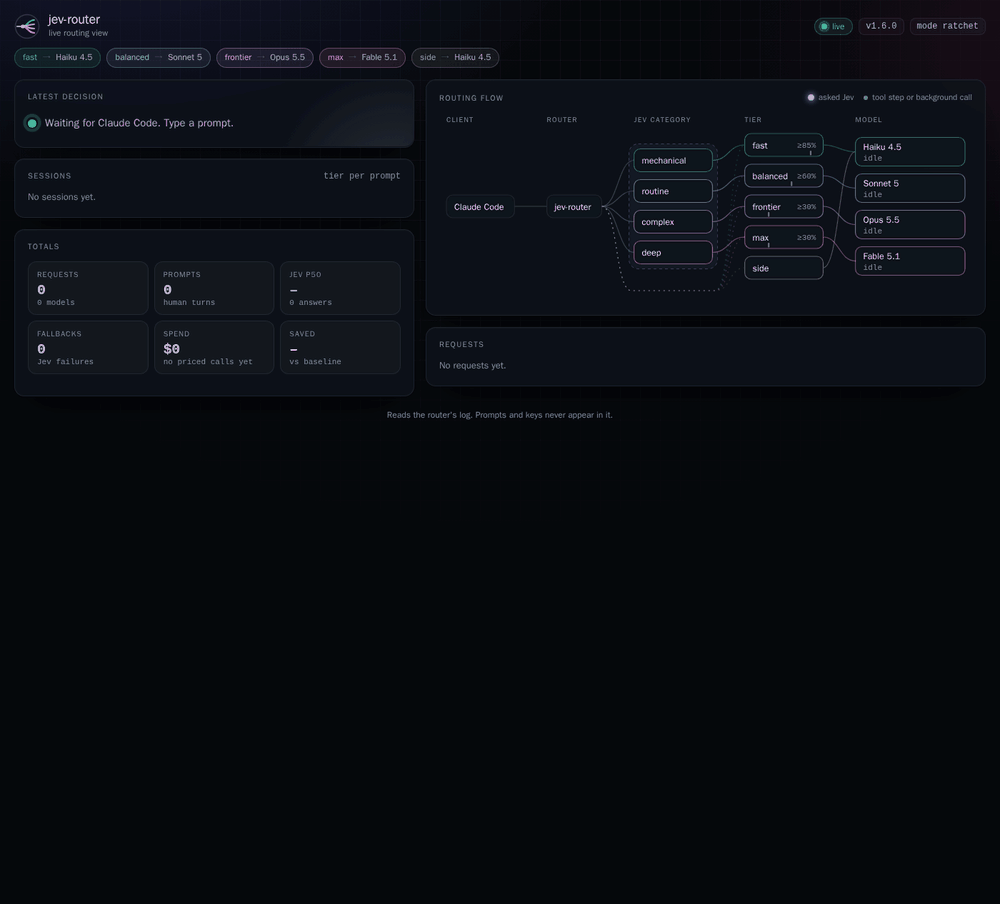Click the fast tier node
The height and width of the screenshot is (904, 1000).
(784, 145)
